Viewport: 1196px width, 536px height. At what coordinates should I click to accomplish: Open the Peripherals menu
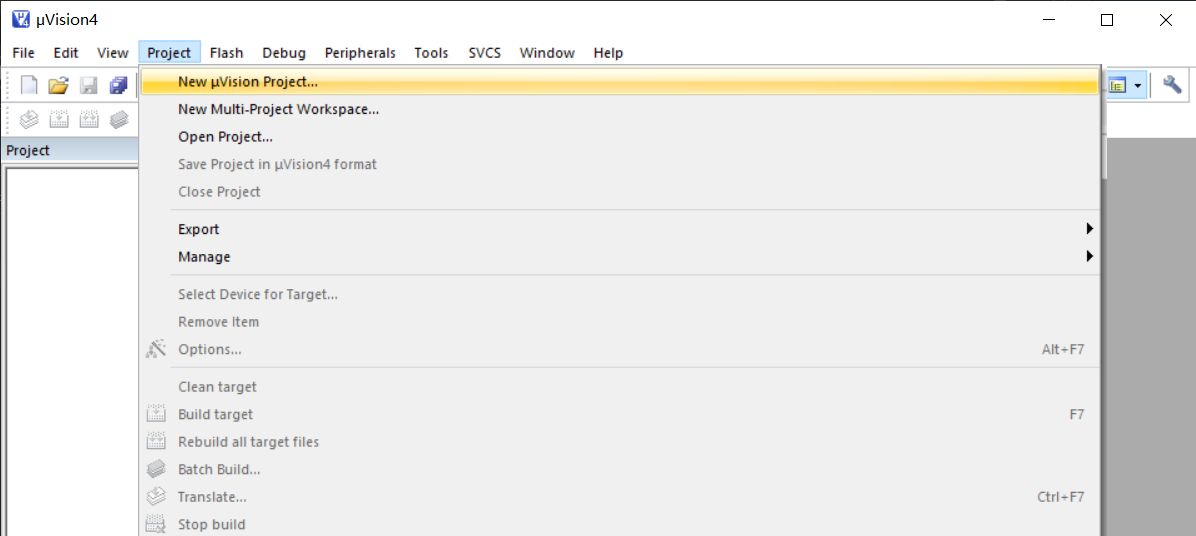click(360, 53)
